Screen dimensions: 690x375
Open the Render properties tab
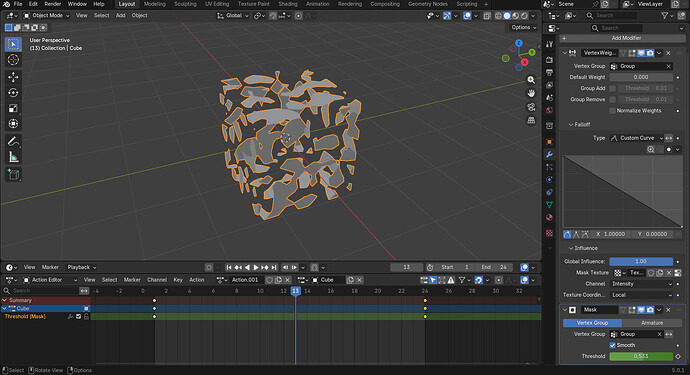coord(549,59)
